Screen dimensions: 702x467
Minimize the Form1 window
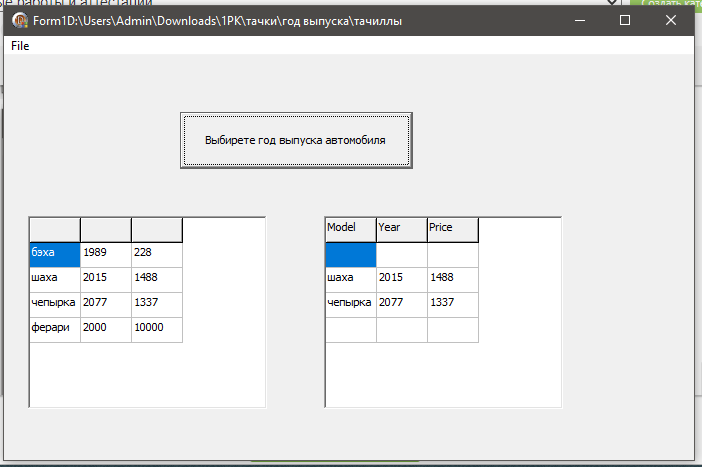pos(579,20)
